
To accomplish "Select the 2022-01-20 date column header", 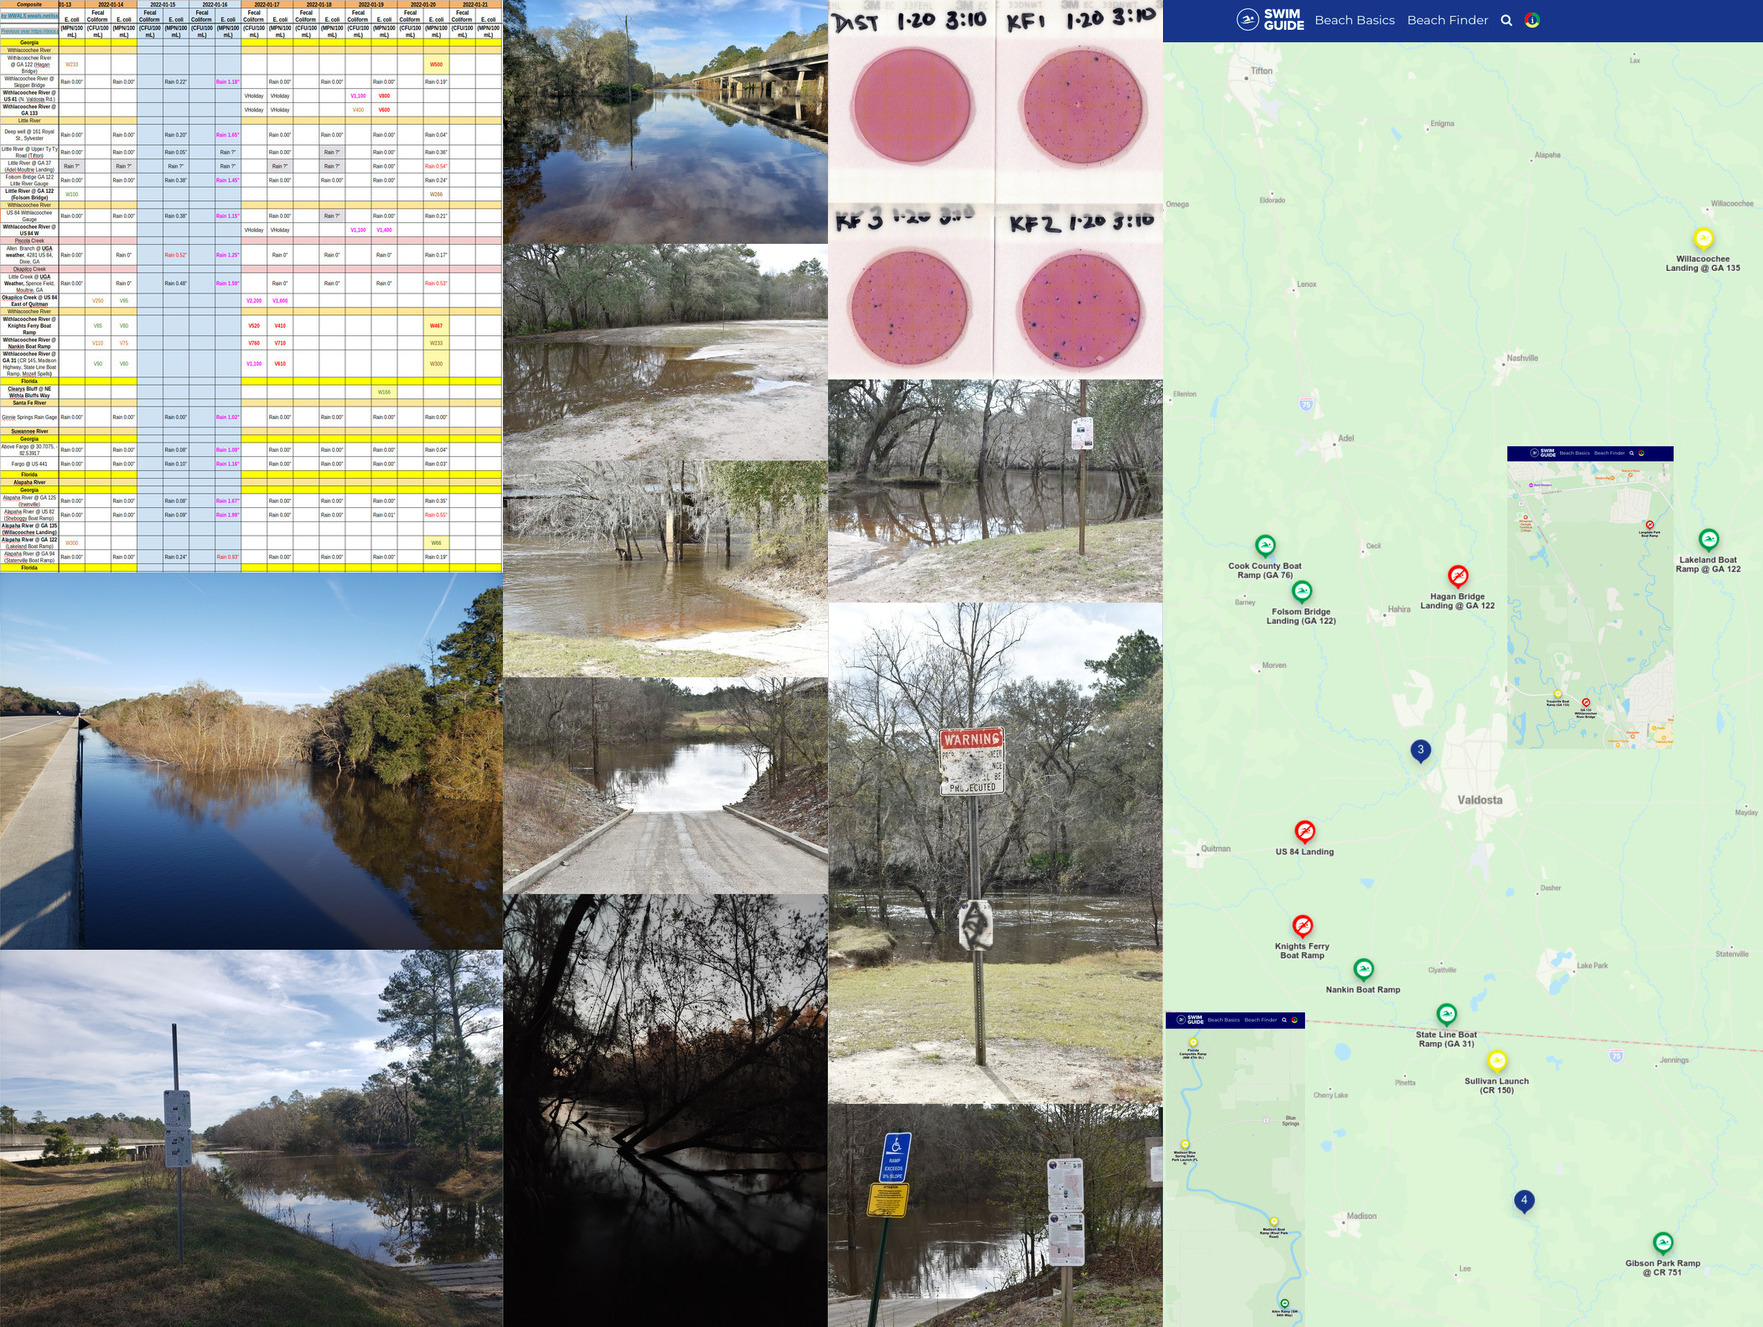I will click(x=423, y=4).
